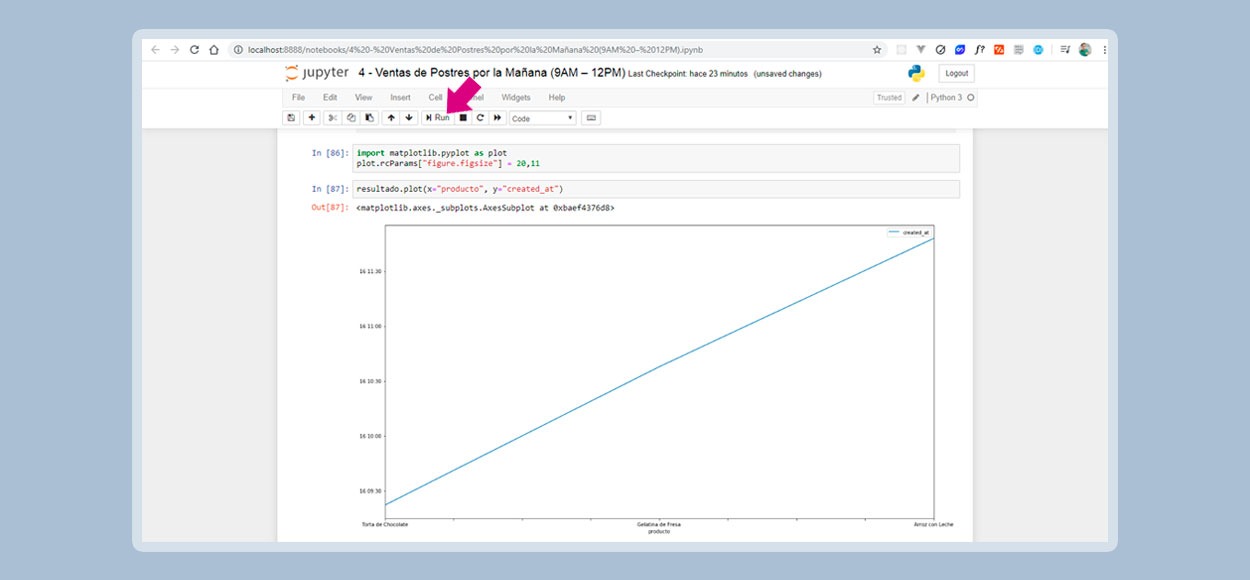The height and width of the screenshot is (580, 1250).
Task: Click the Jupyter logo
Action: point(316,73)
